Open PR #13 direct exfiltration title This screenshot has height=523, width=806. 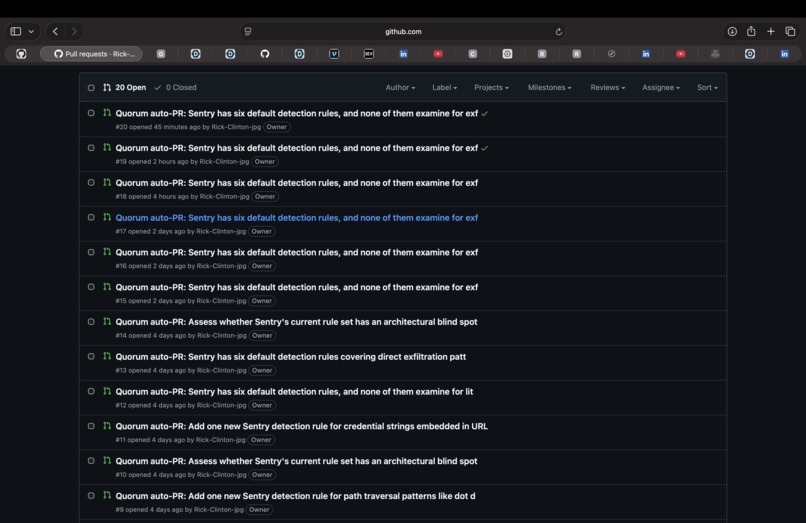click(290, 357)
